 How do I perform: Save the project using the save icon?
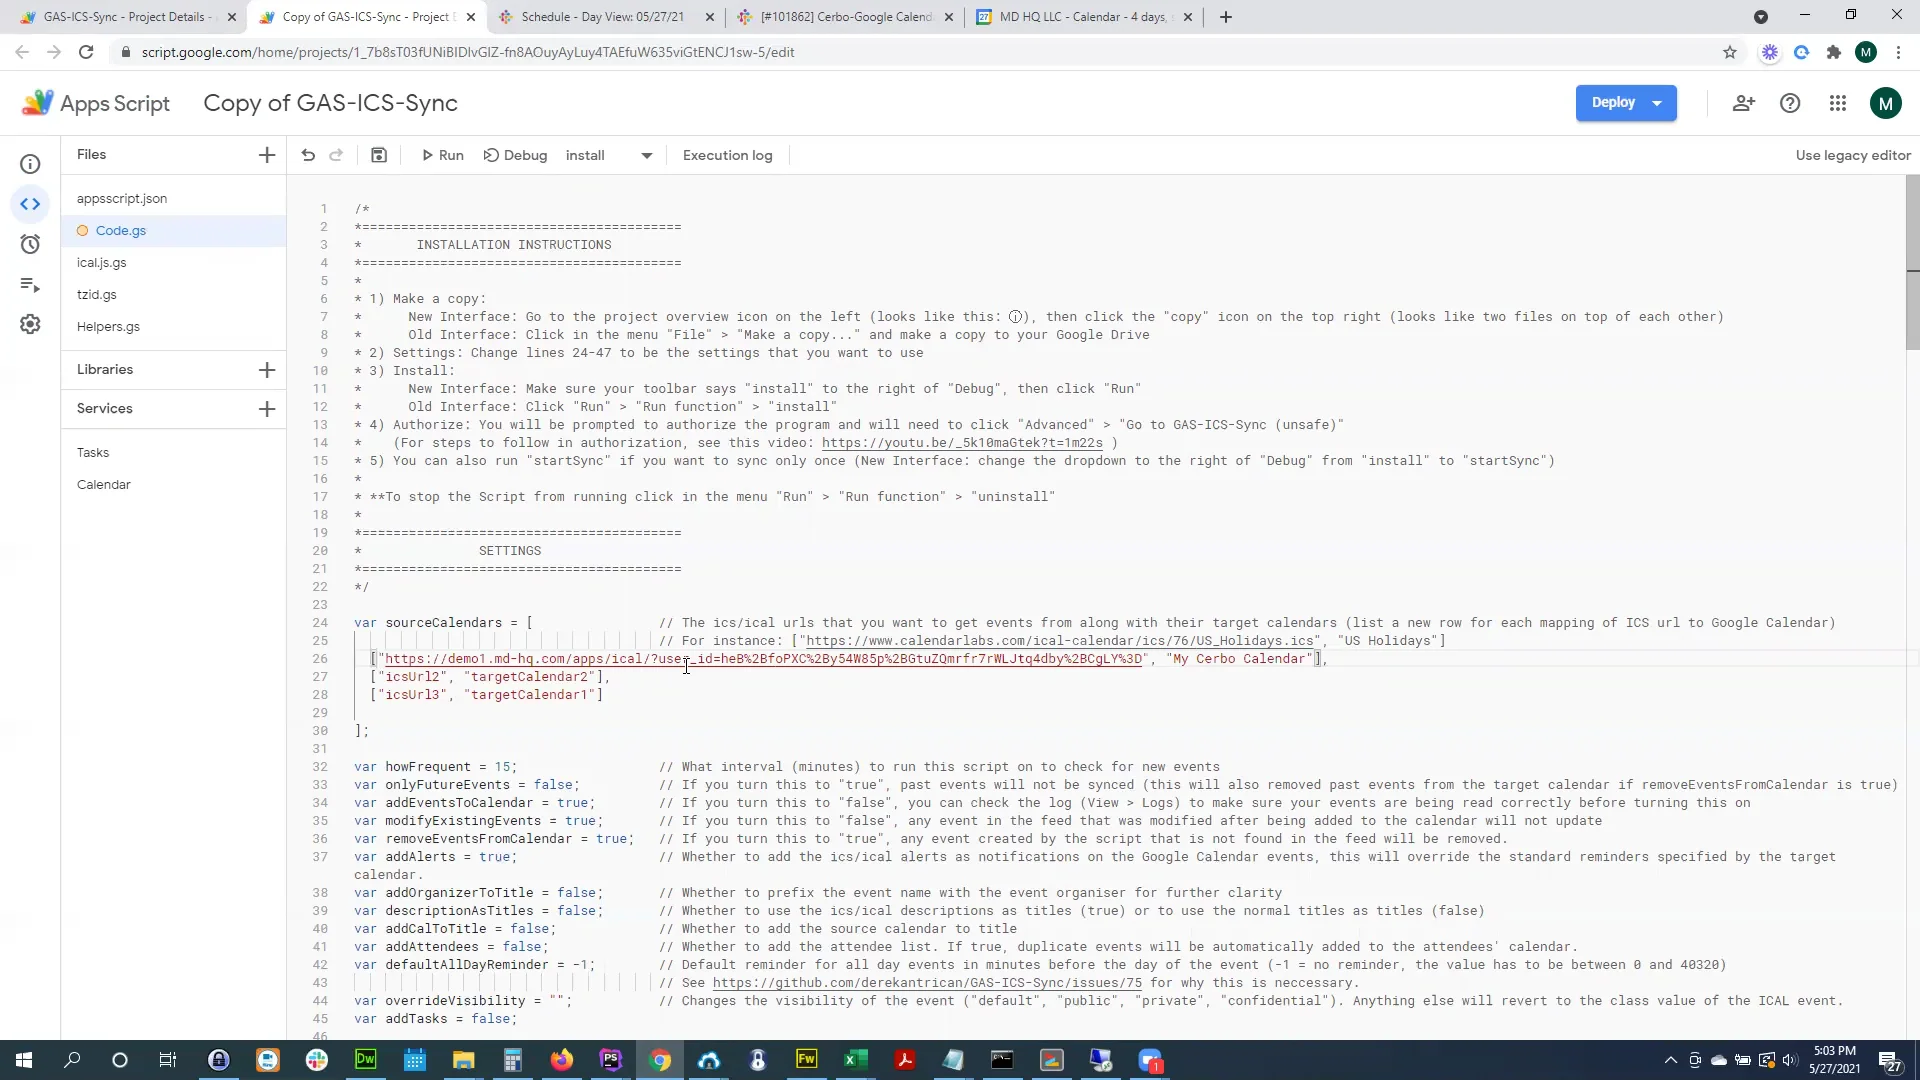[378, 155]
